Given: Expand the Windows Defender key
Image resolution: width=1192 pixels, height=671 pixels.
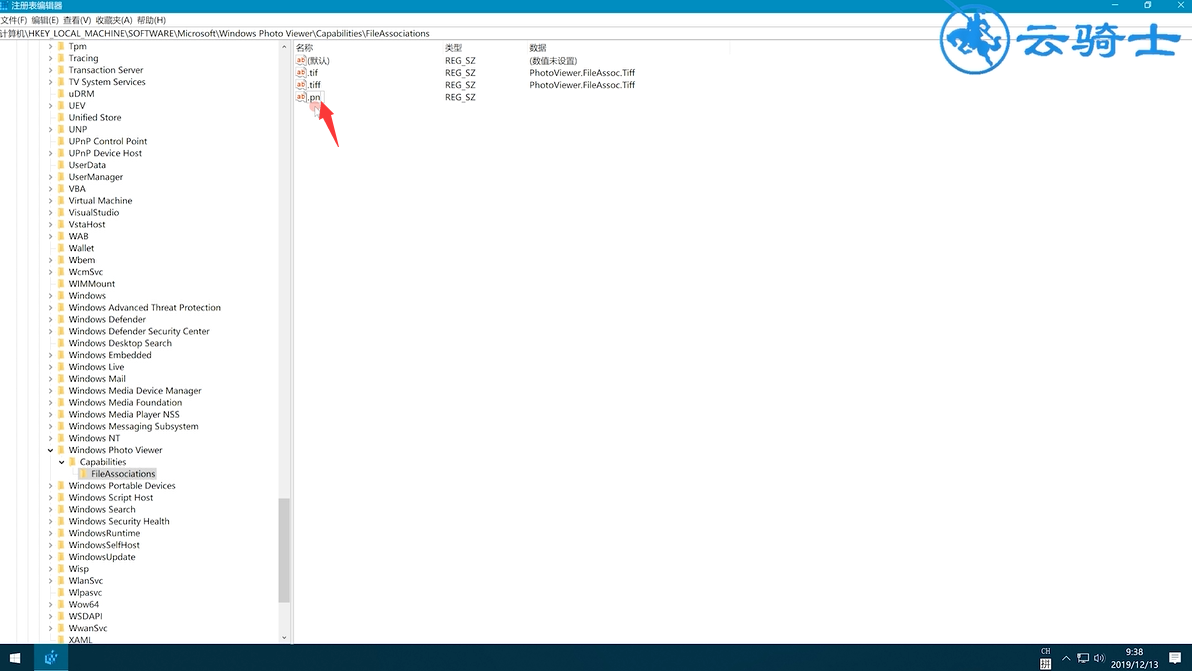Looking at the screenshot, I should pos(51,319).
